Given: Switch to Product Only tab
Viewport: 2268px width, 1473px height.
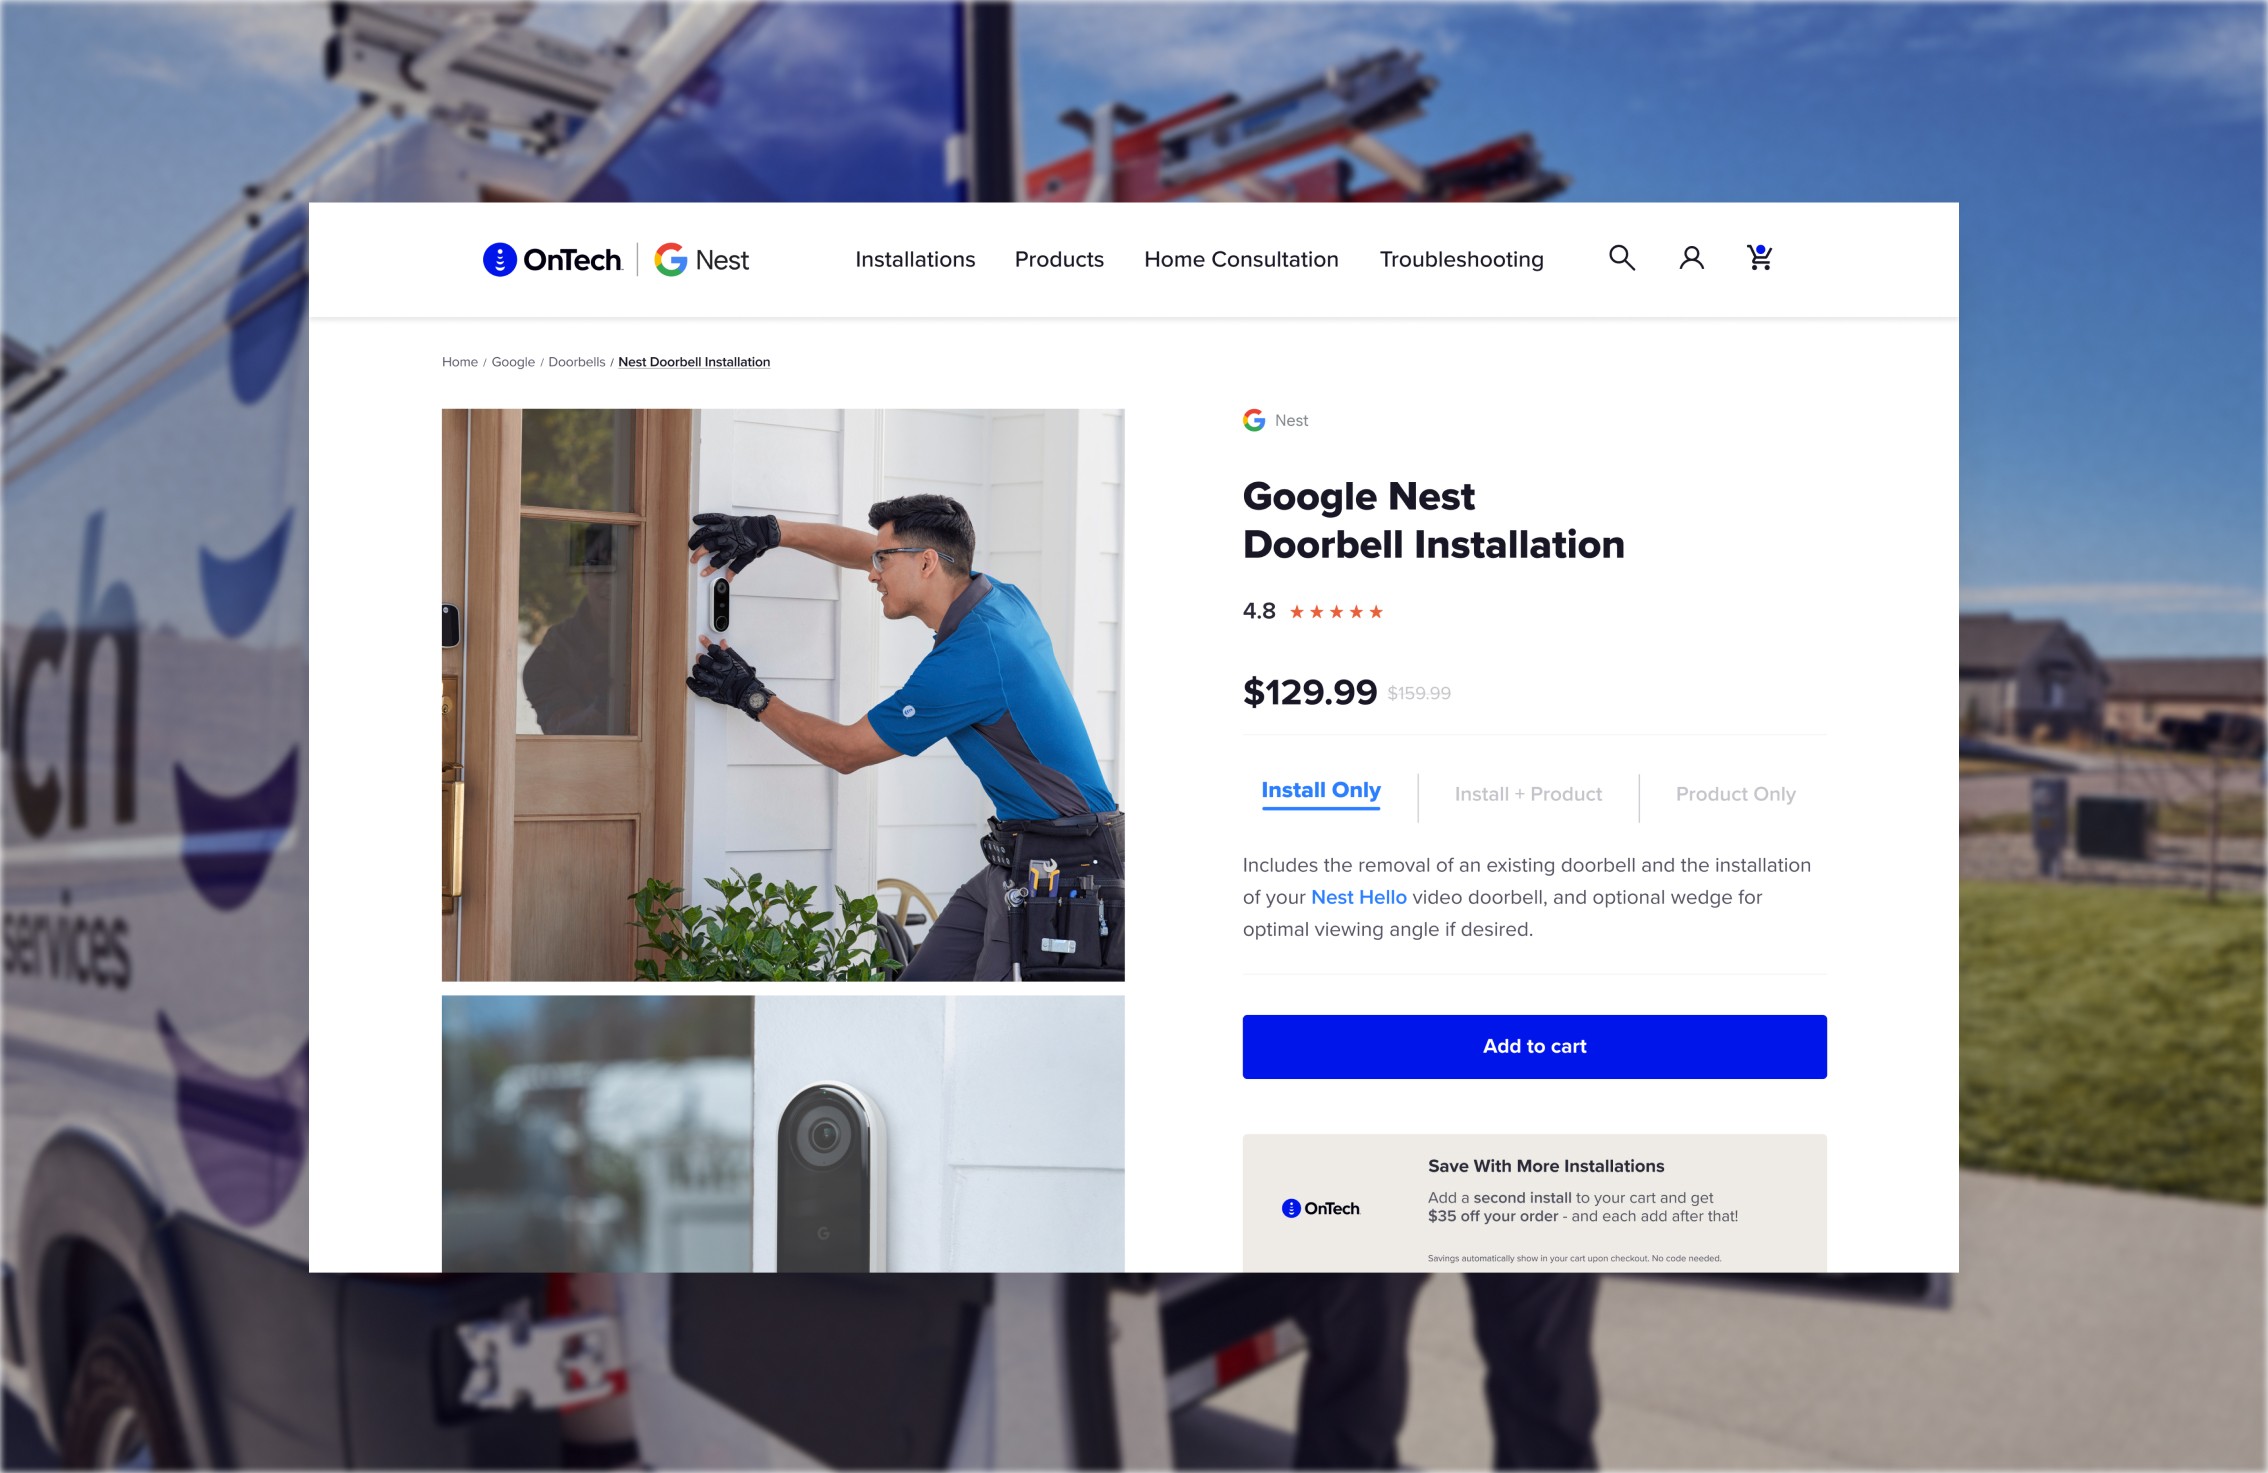Looking at the screenshot, I should tap(1735, 794).
